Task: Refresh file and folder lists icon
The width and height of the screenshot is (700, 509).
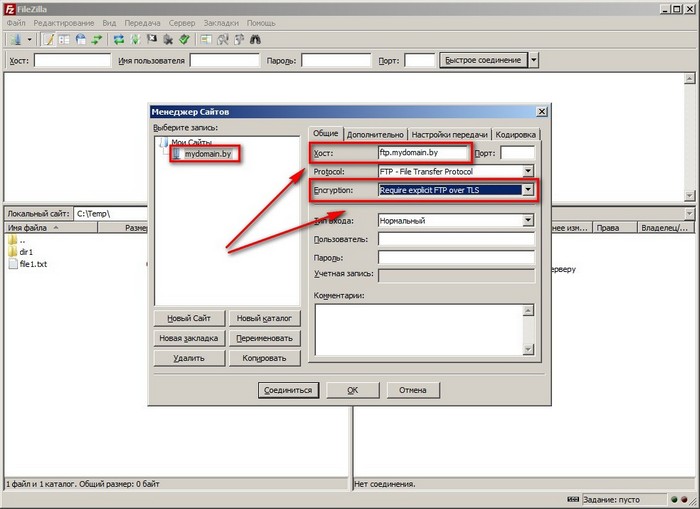Action: pyautogui.click(x=119, y=40)
